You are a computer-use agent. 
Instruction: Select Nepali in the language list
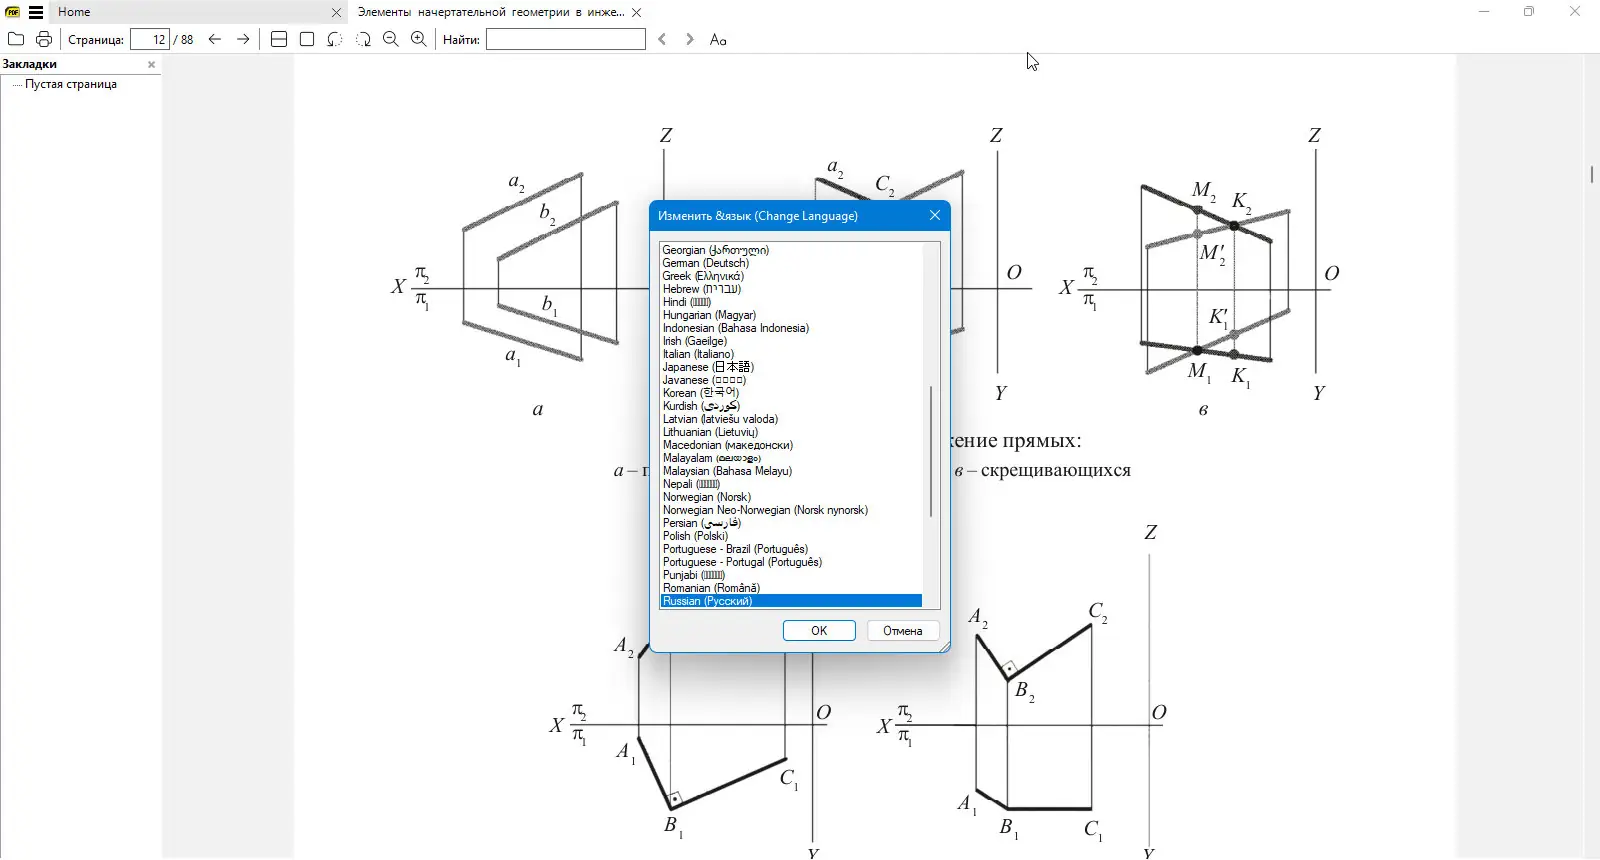click(x=791, y=484)
